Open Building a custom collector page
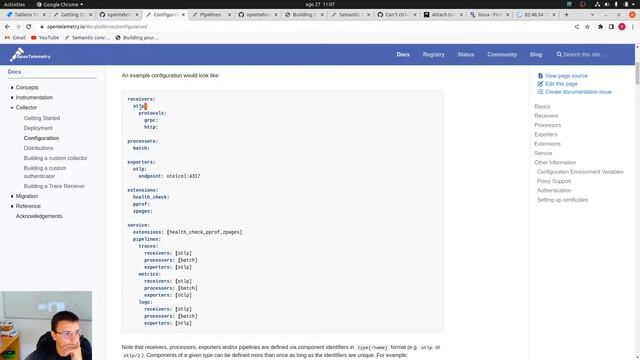 (x=56, y=158)
